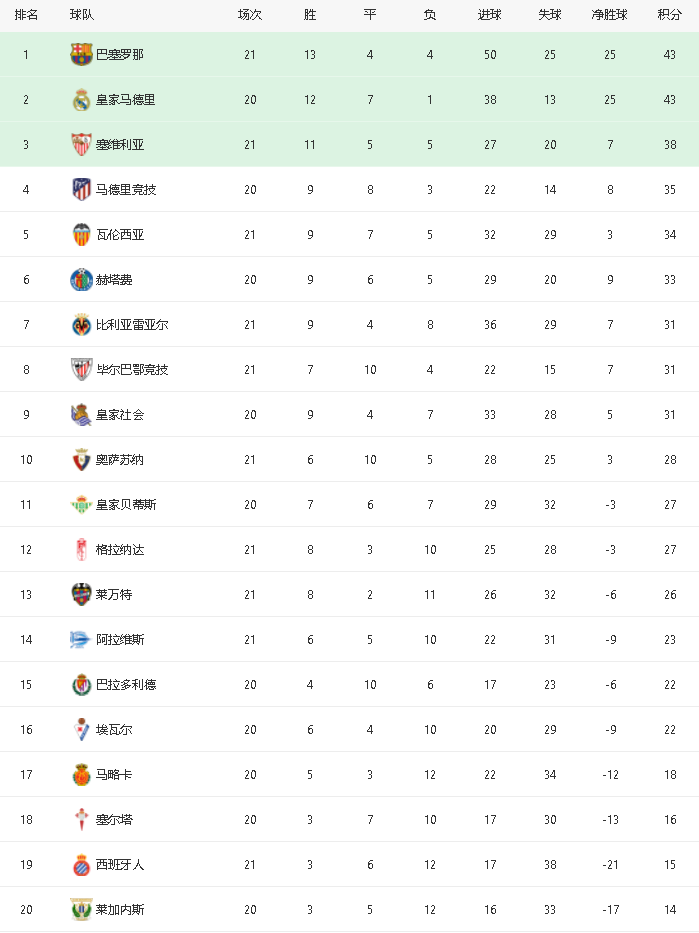The width and height of the screenshot is (699, 933).
Task: Open the 巴塞罗那 team link
Action: pos(120,55)
